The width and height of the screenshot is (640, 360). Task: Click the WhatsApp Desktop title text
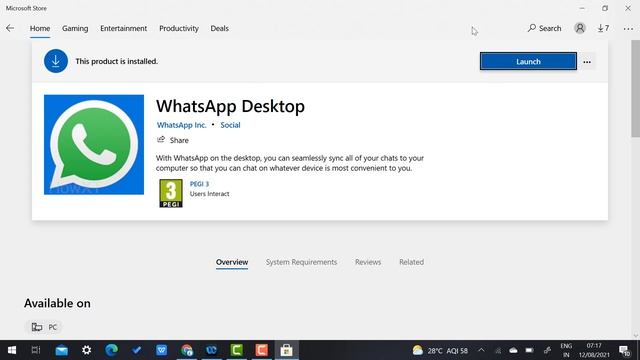click(230, 106)
